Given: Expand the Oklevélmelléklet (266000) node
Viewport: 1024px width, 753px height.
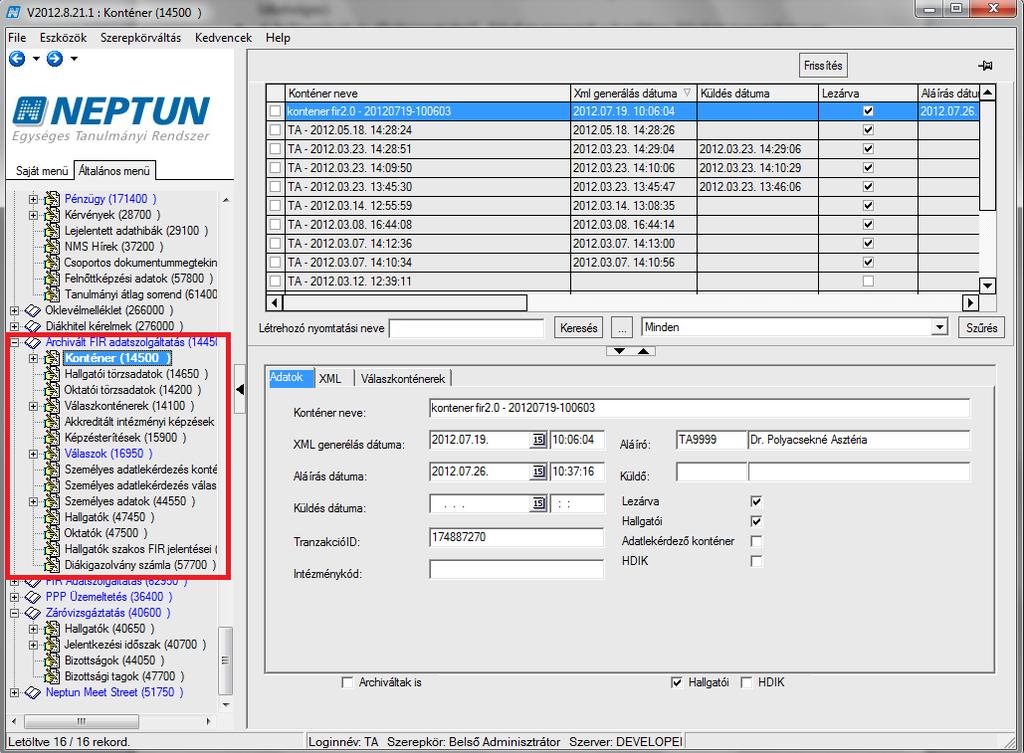Looking at the screenshot, I should (14, 310).
